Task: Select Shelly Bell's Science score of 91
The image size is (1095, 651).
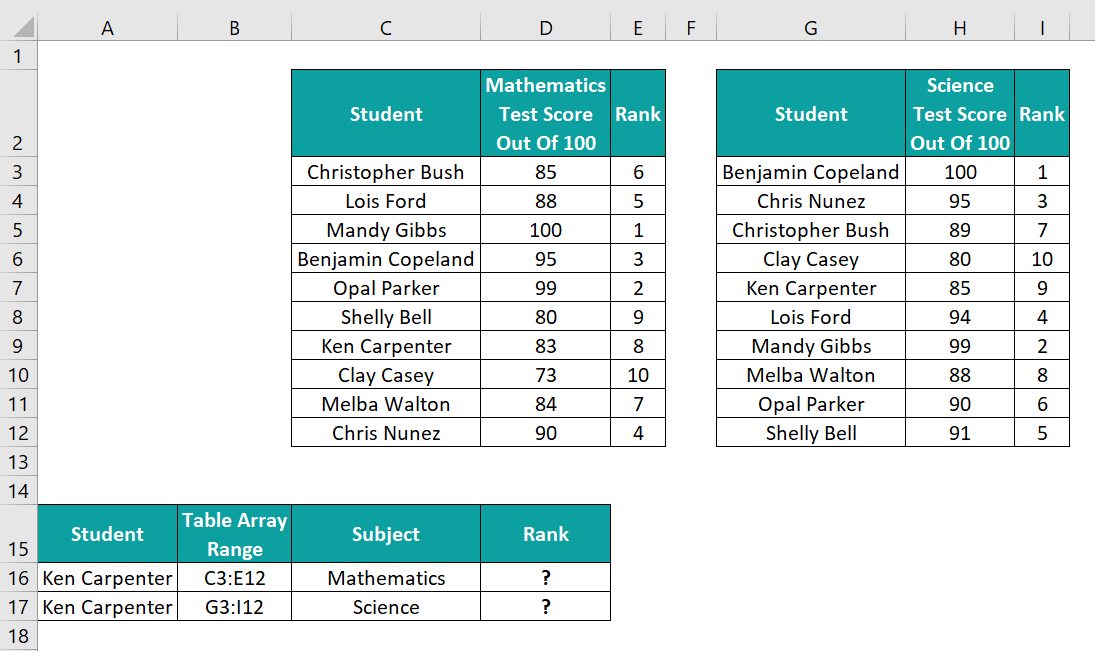Action: pyautogui.click(x=959, y=433)
